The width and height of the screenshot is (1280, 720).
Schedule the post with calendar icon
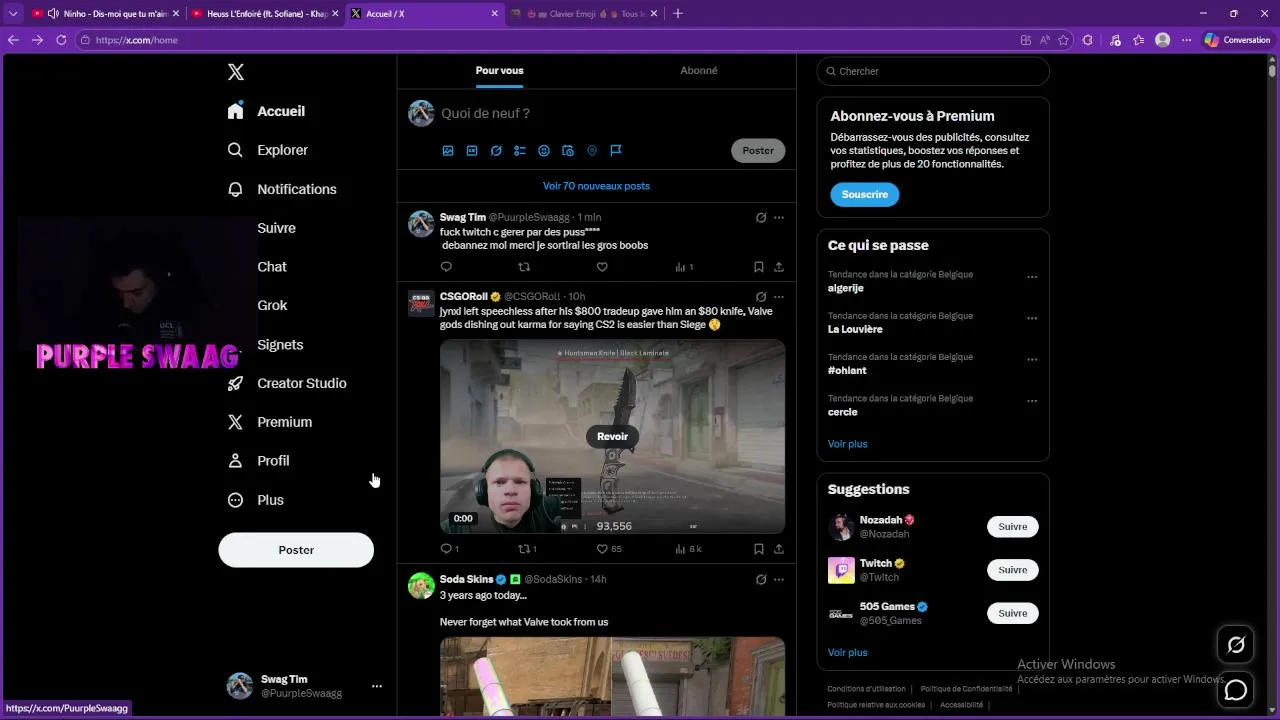click(568, 151)
